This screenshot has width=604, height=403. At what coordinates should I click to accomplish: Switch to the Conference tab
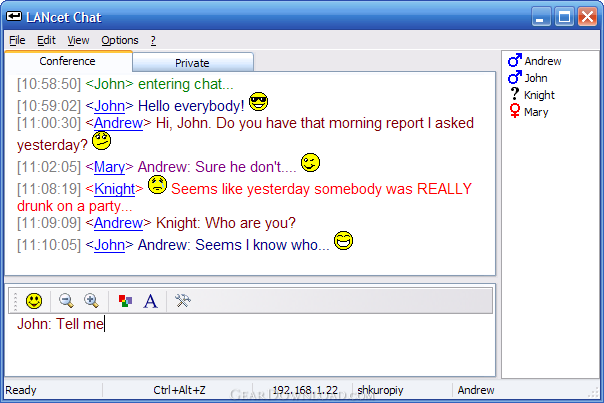pyautogui.click(x=68, y=61)
